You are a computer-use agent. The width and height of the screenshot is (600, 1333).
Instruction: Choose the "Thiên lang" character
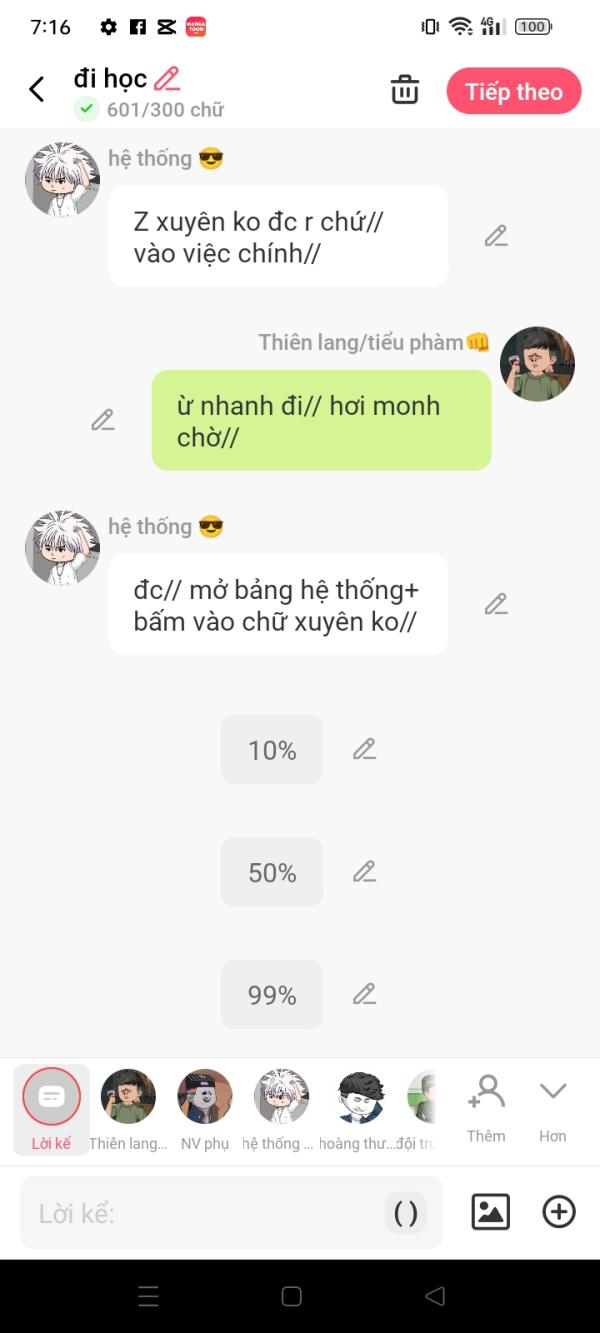[128, 1109]
